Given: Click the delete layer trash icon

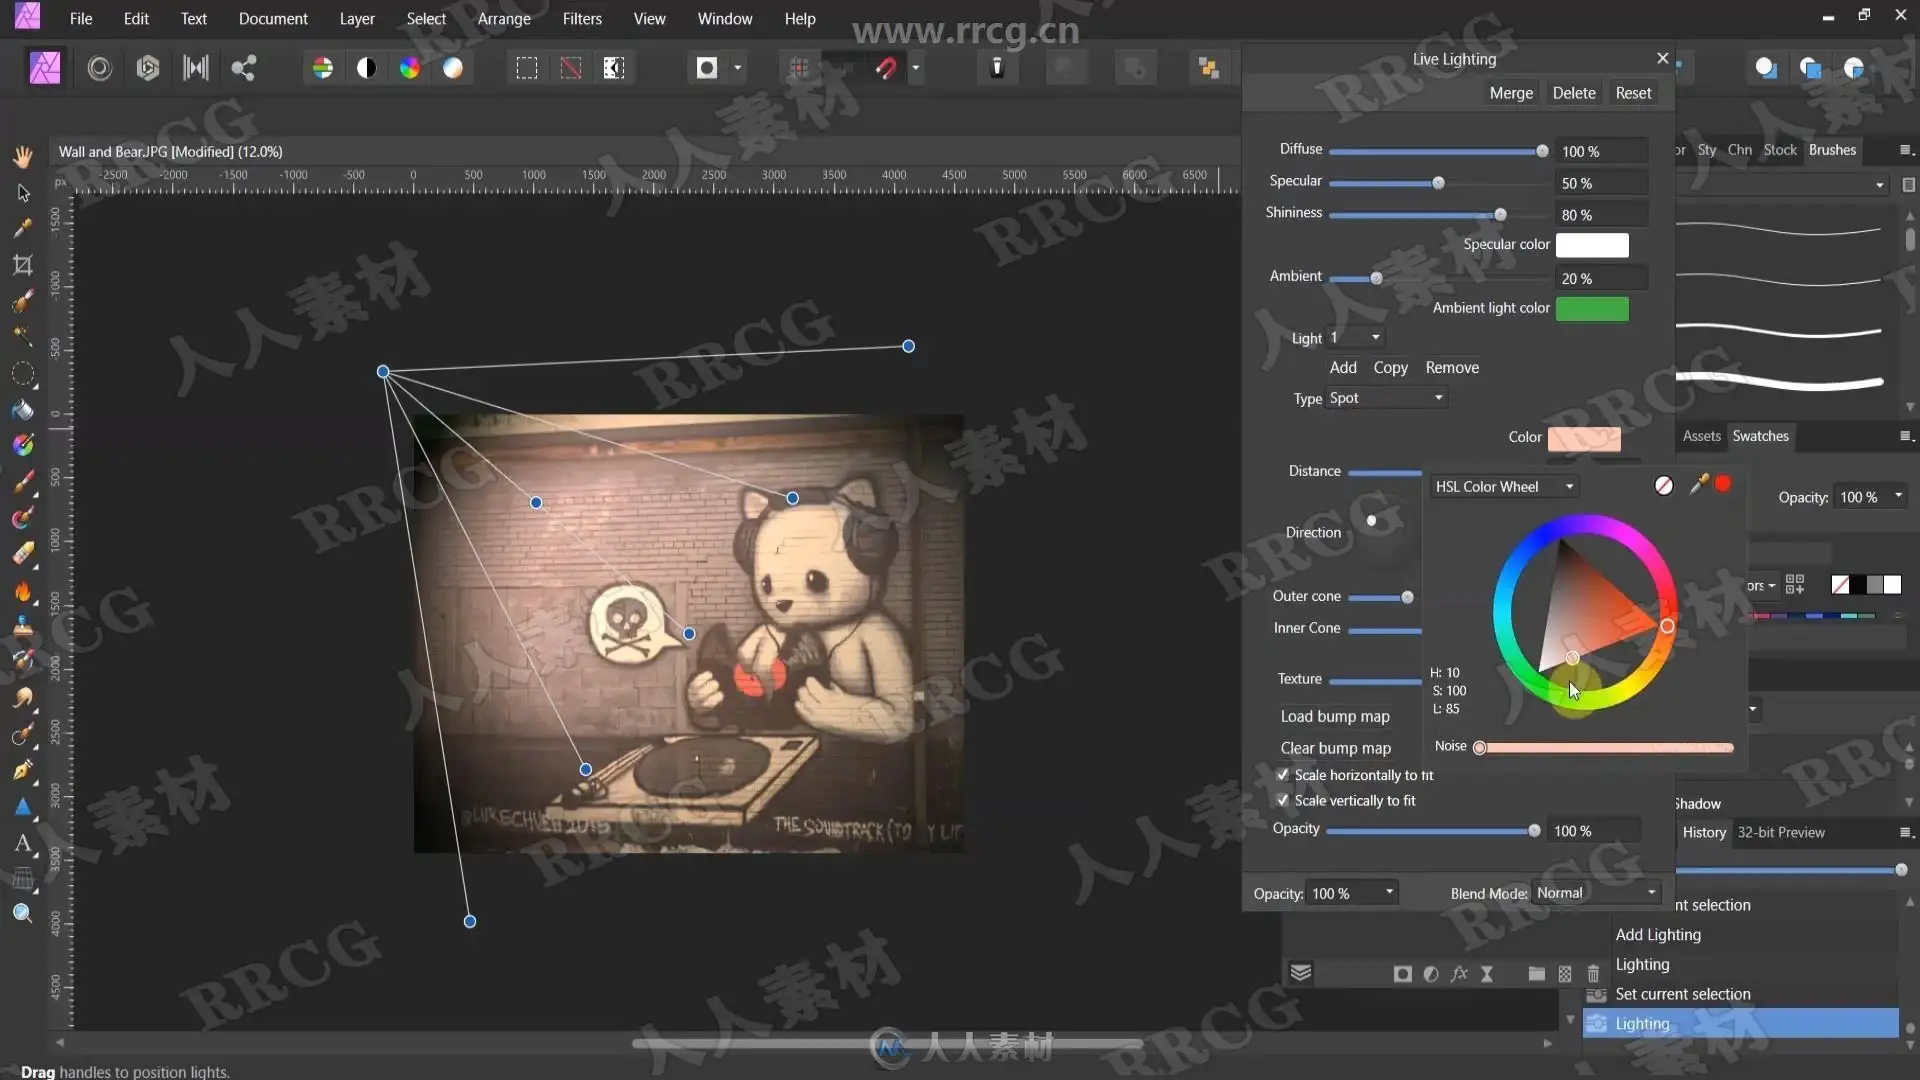Looking at the screenshot, I should click(x=1593, y=973).
